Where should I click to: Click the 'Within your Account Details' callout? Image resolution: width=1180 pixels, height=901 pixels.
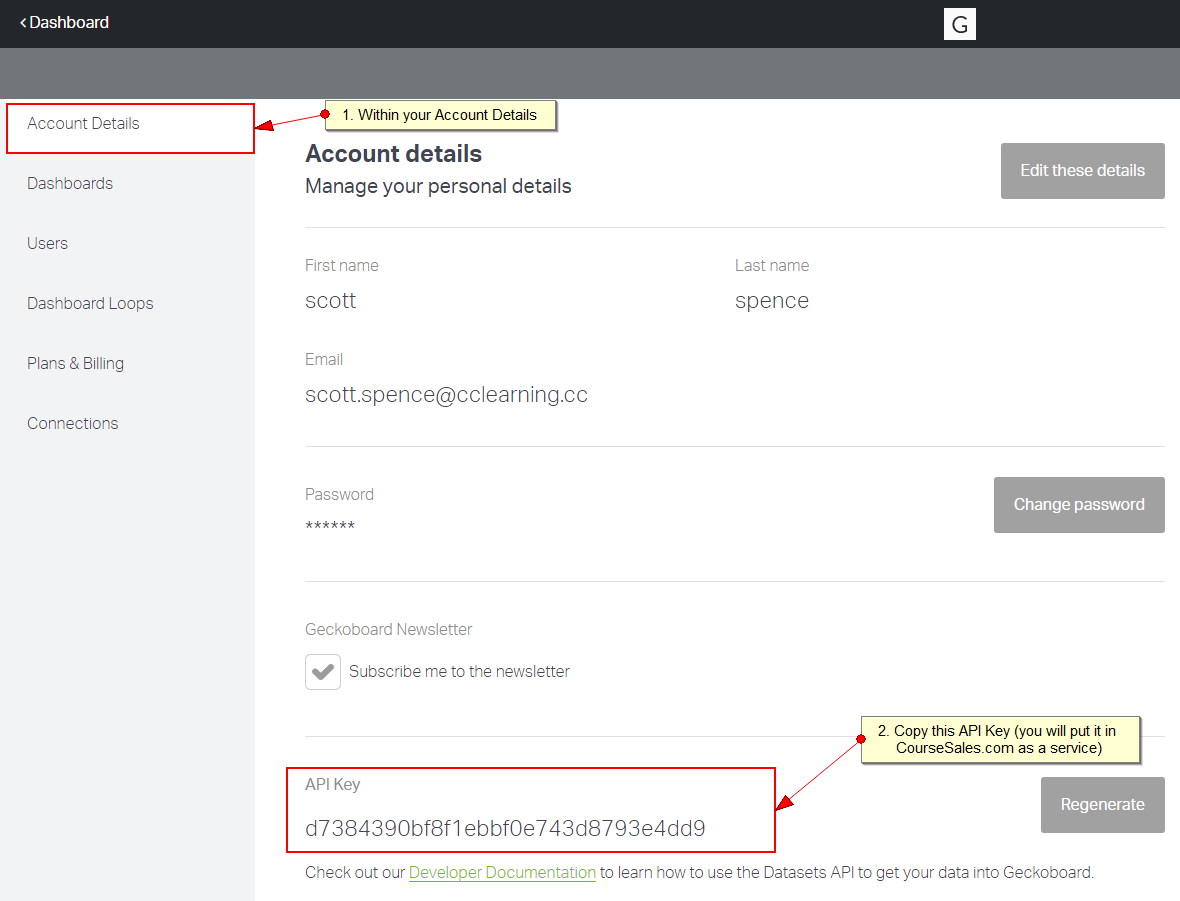[x=440, y=115]
